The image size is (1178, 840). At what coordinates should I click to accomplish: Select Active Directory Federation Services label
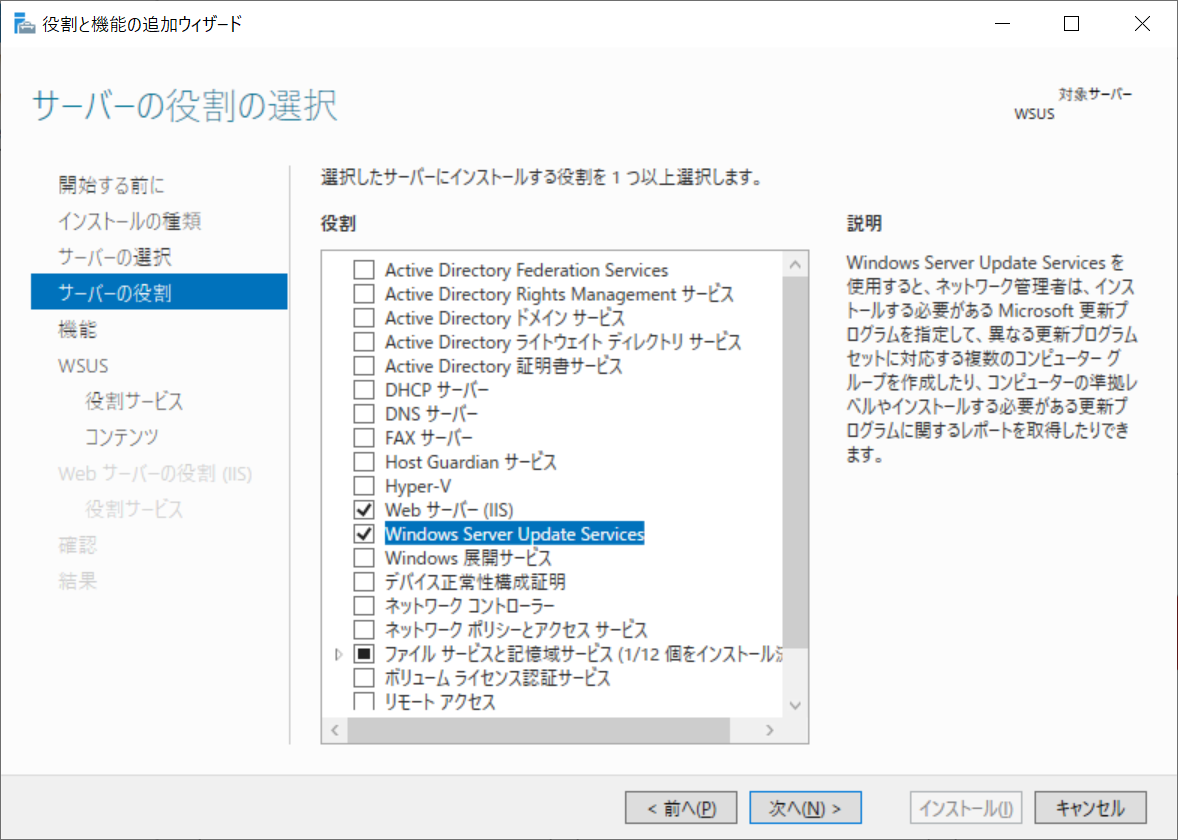pyautogui.click(x=527, y=270)
